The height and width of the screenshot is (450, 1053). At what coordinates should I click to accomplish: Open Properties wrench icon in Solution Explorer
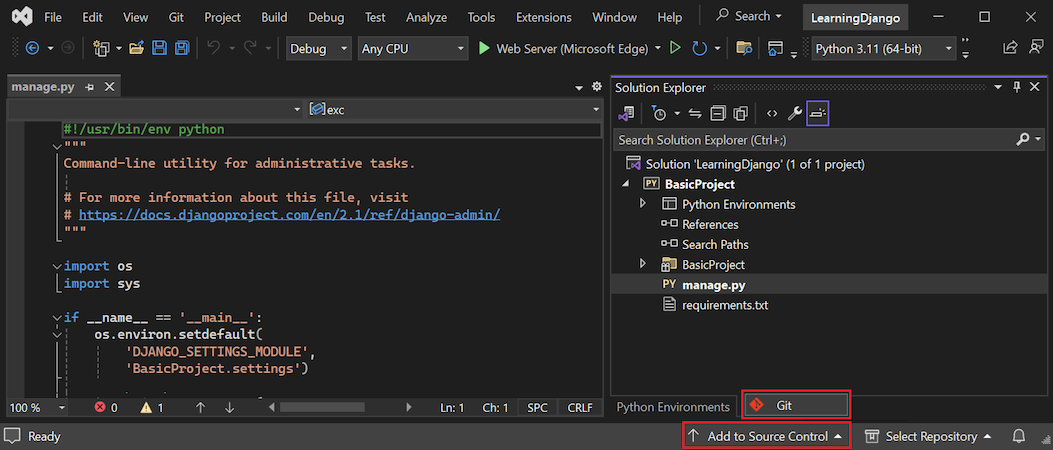click(795, 113)
